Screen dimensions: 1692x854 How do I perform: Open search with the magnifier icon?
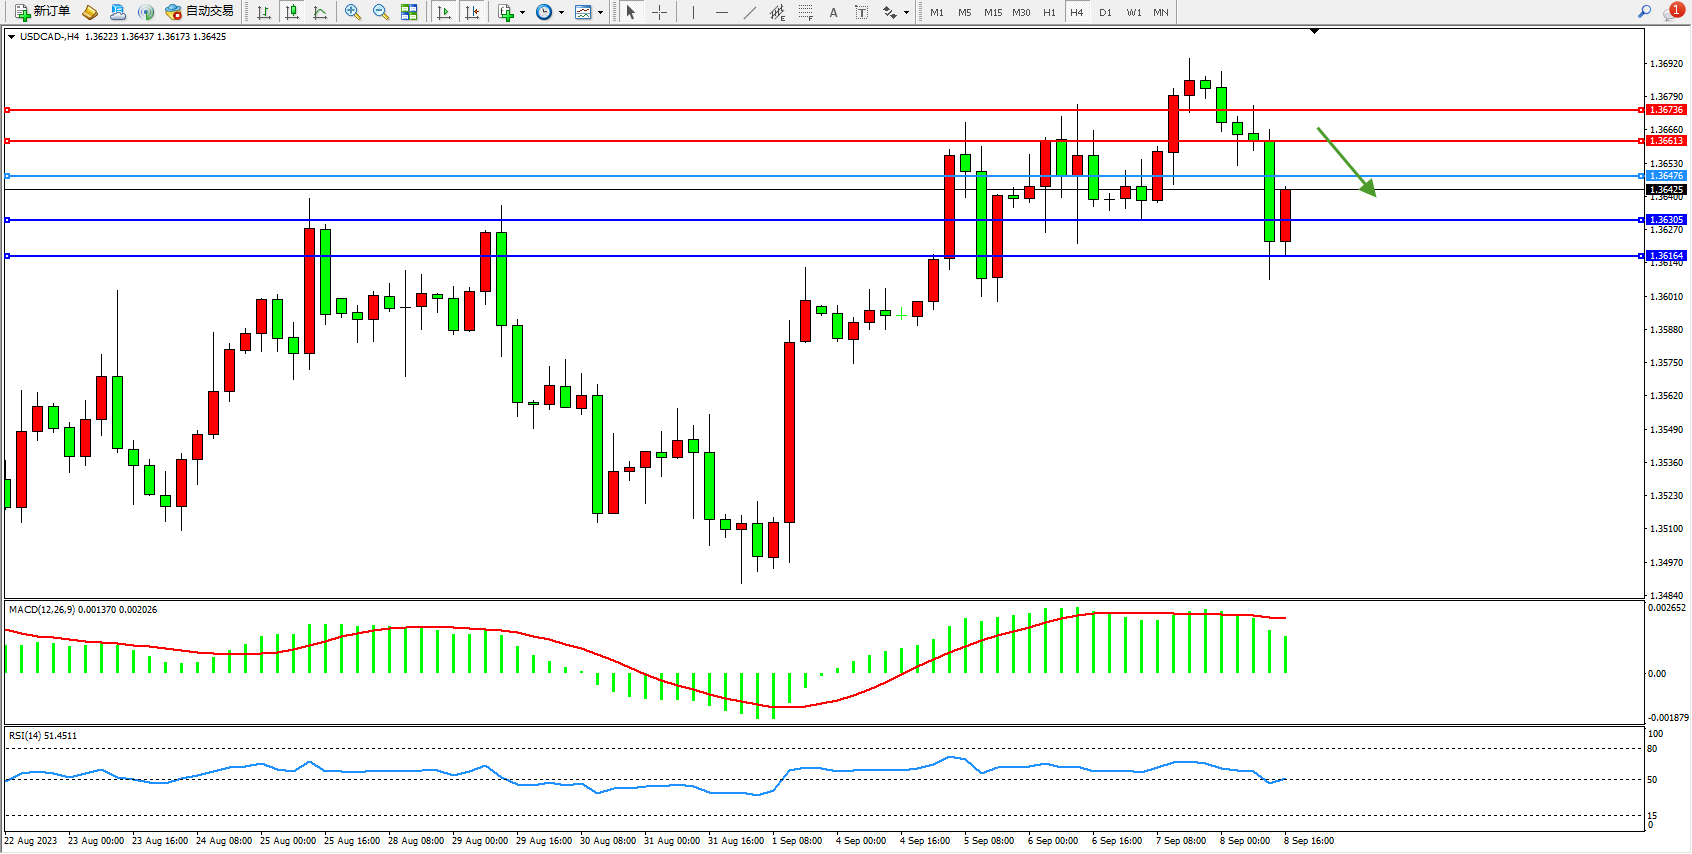point(1644,12)
